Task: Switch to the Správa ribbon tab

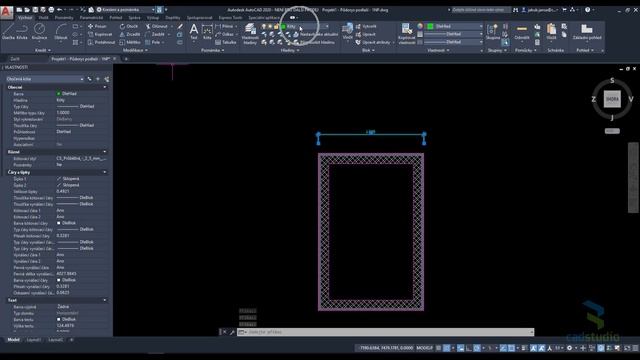Action: (134, 18)
